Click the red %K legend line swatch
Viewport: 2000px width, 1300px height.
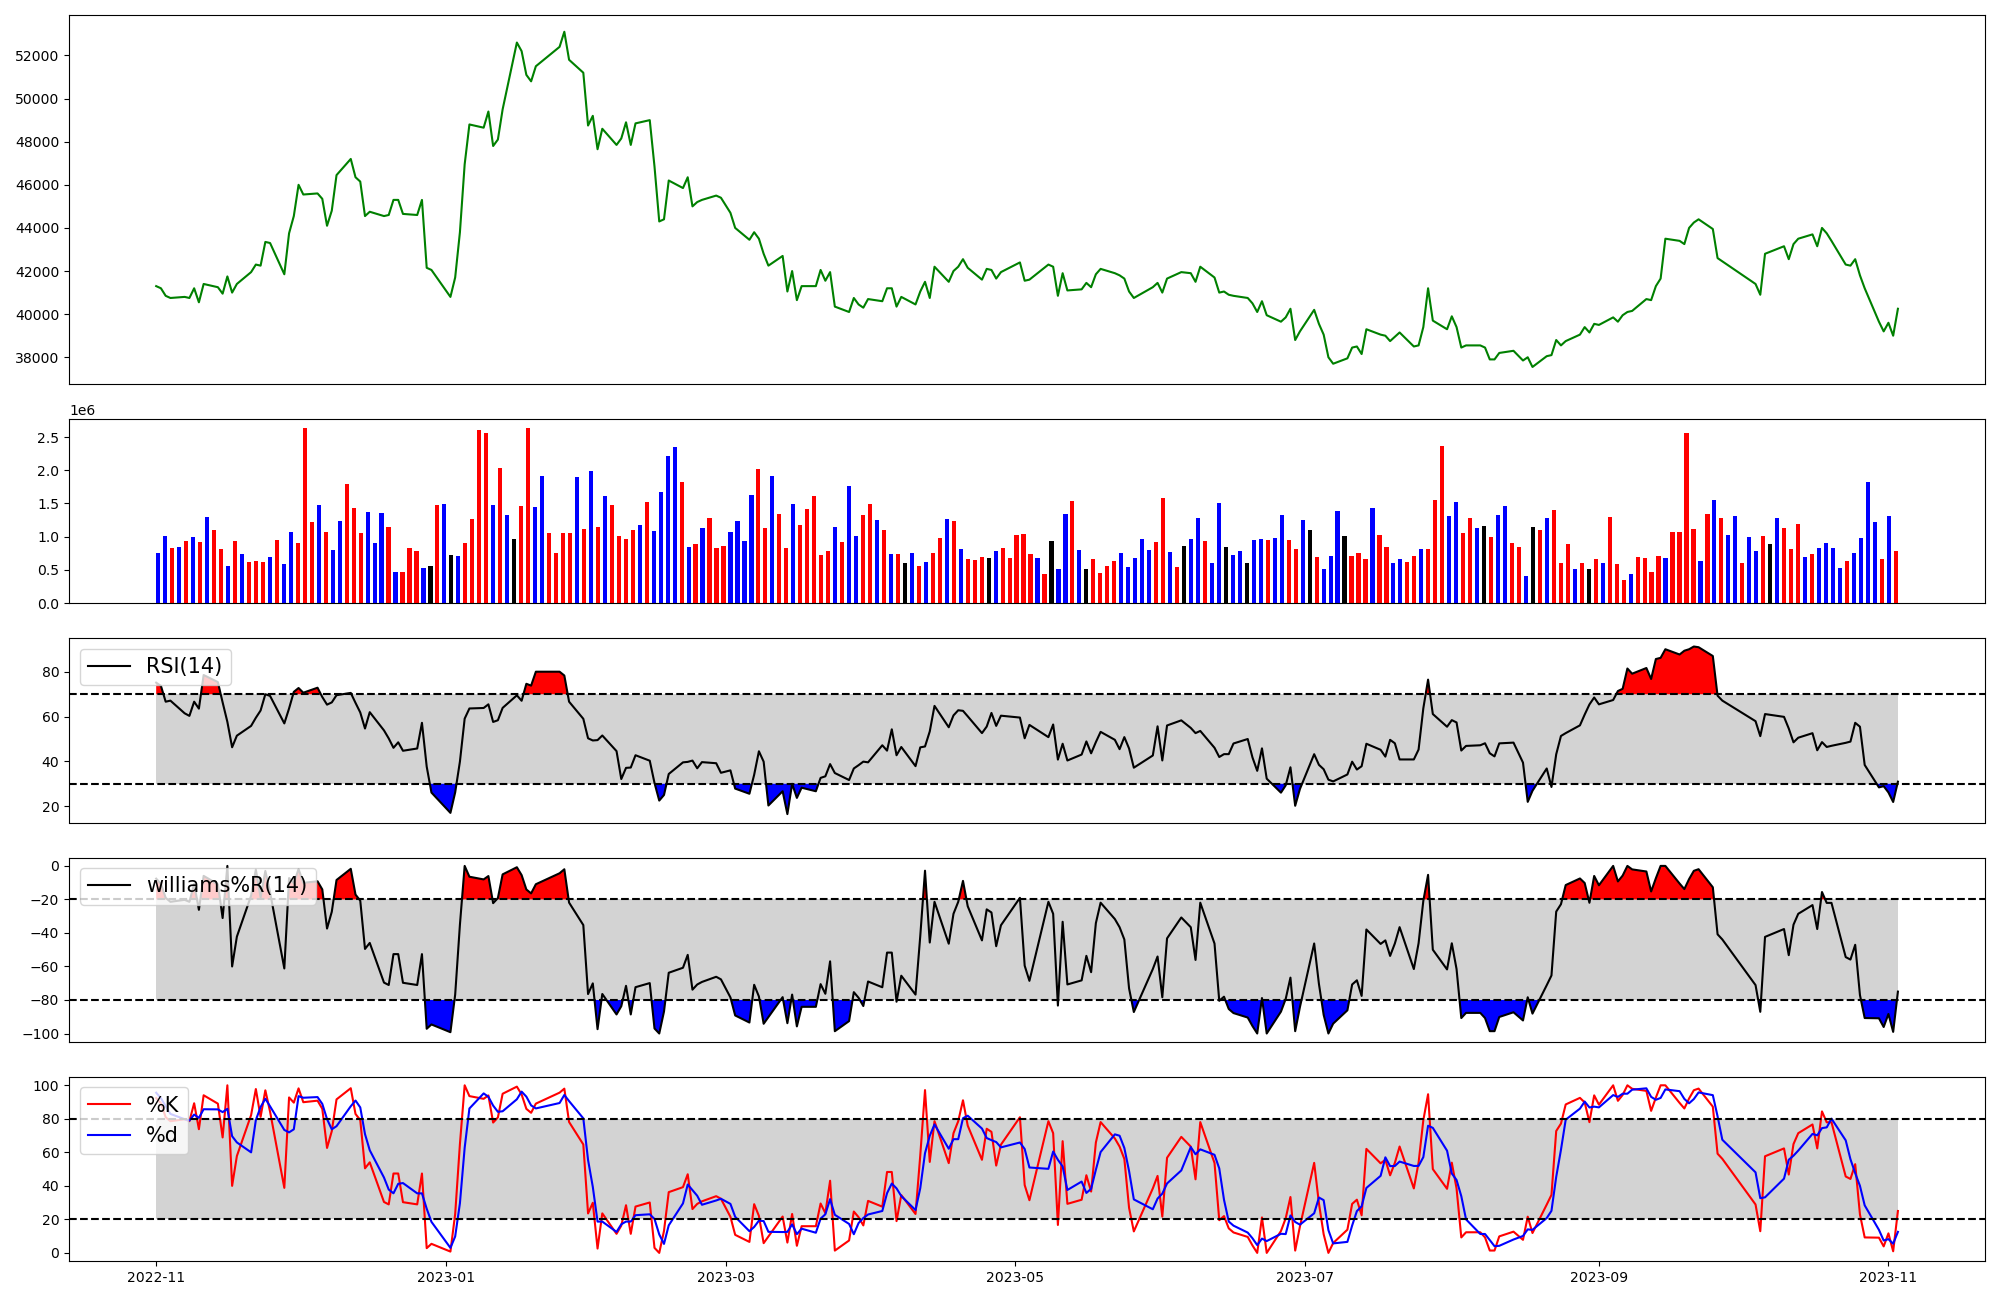coord(110,1104)
